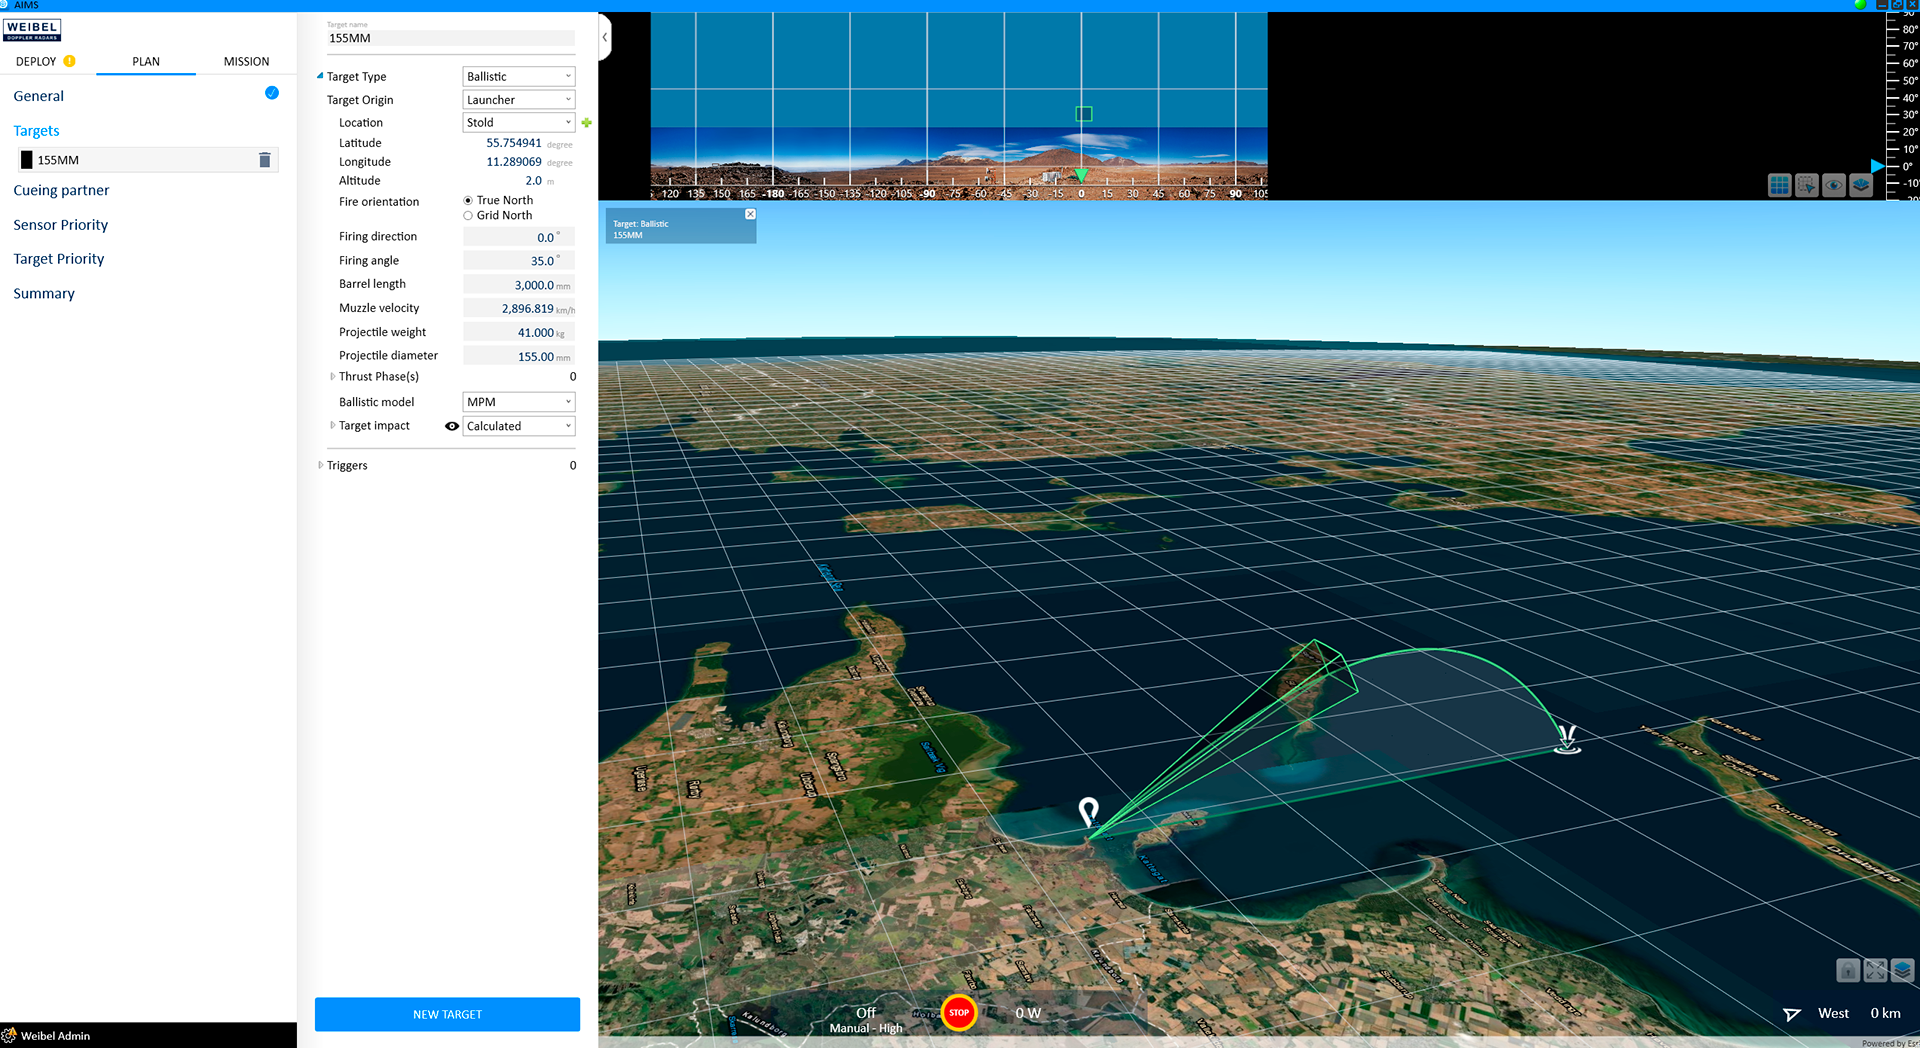Open the Cueing partner section
Viewport: 1920px width, 1048px height.
coord(61,190)
